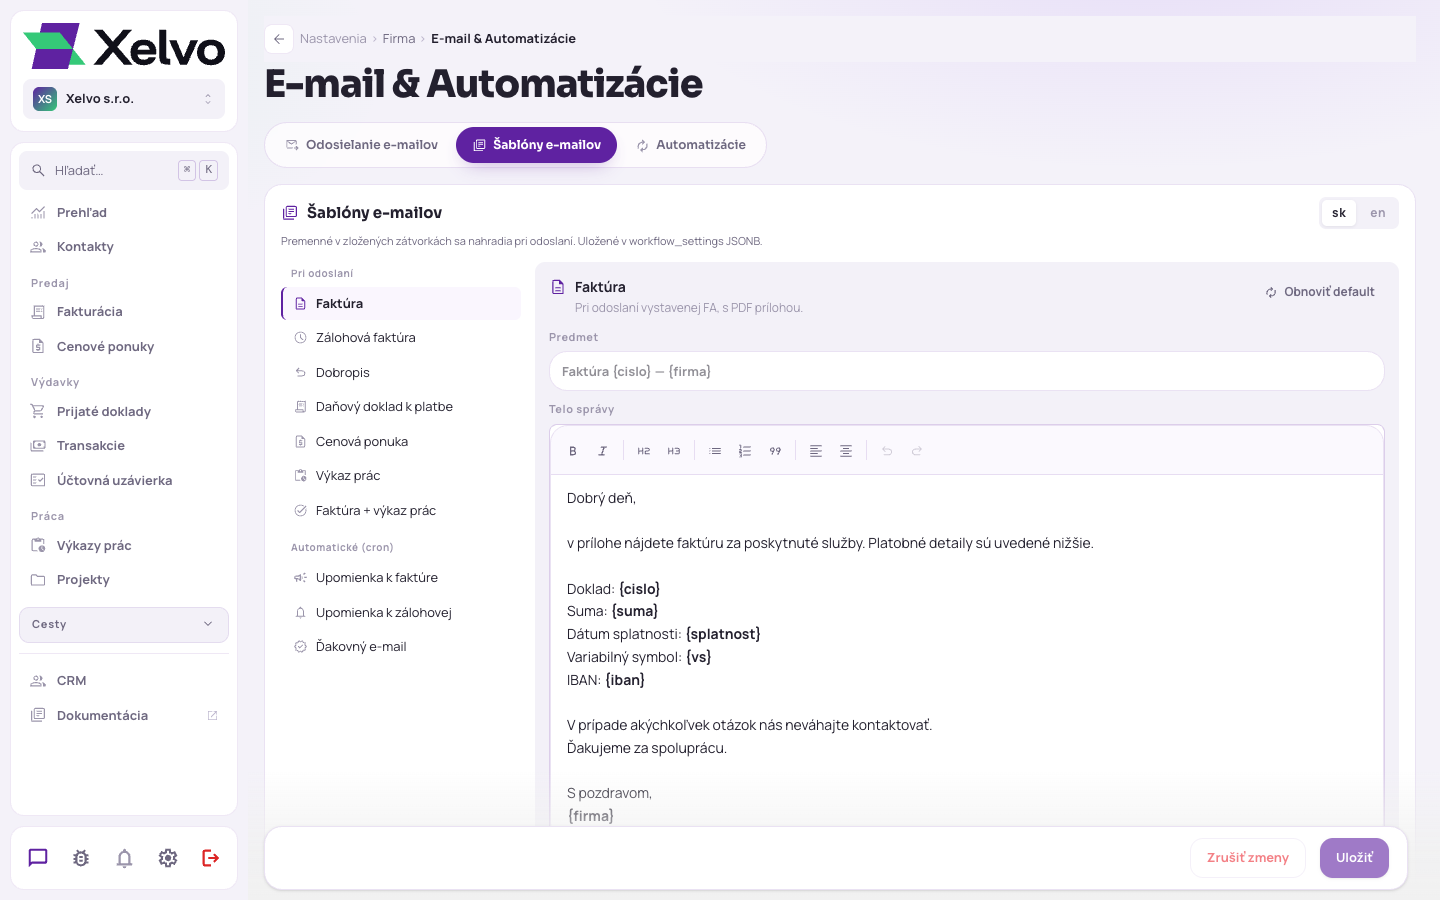Focus the Predmet subject input field
The width and height of the screenshot is (1440, 900).
pyautogui.click(x=967, y=371)
